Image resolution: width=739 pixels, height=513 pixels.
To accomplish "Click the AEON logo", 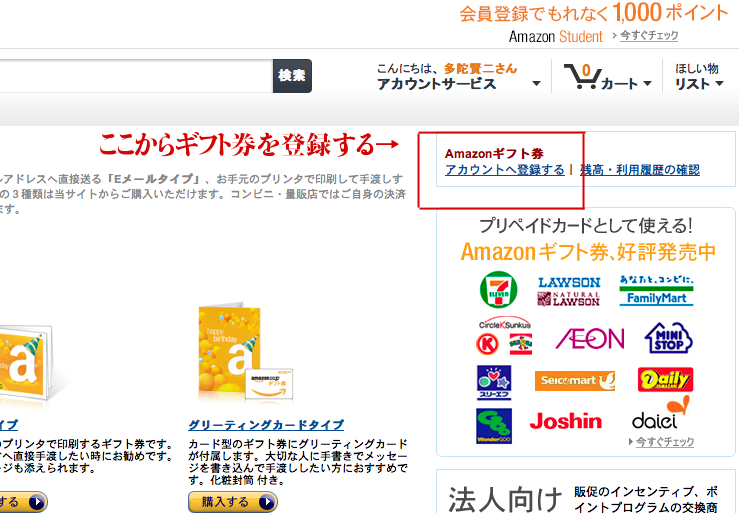I will (x=590, y=339).
